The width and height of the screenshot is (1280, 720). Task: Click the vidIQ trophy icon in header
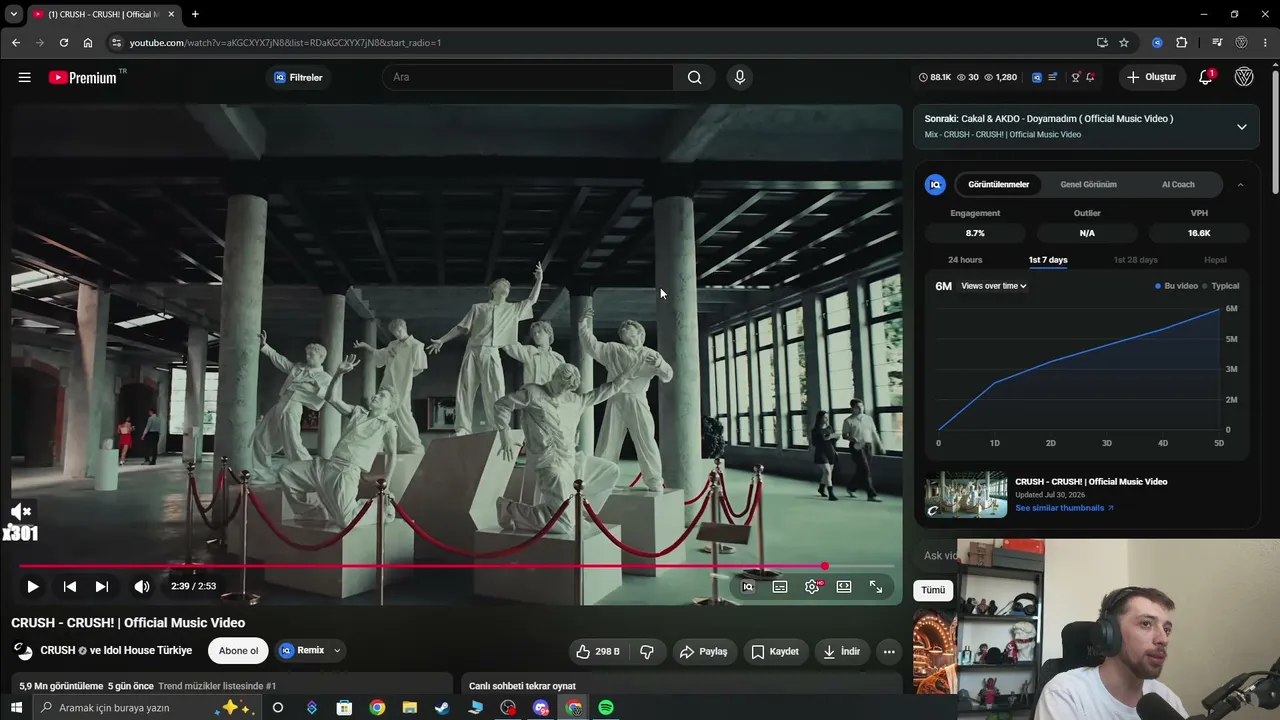tap(1075, 77)
